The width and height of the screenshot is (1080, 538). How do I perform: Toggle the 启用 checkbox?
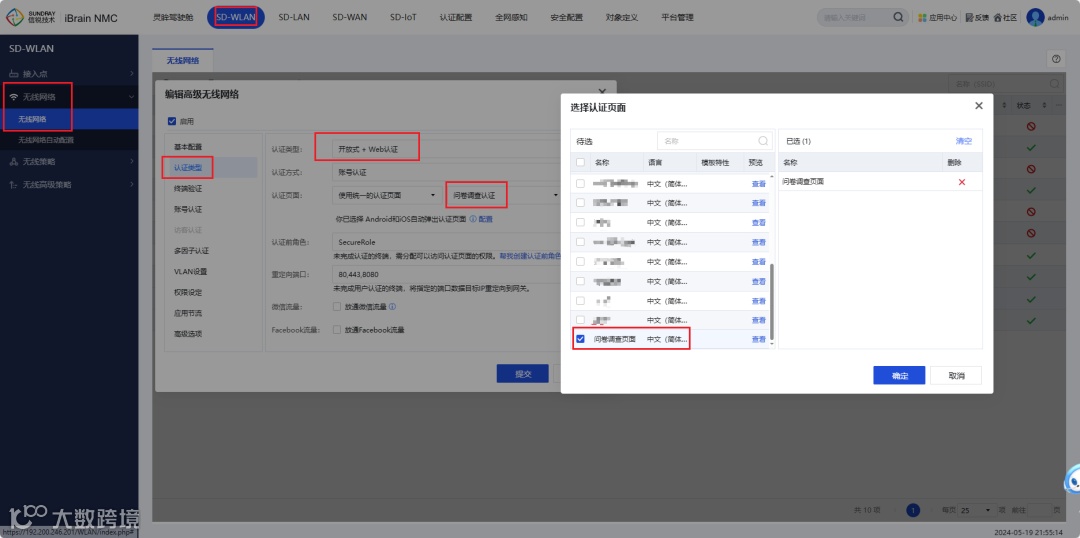pos(172,121)
